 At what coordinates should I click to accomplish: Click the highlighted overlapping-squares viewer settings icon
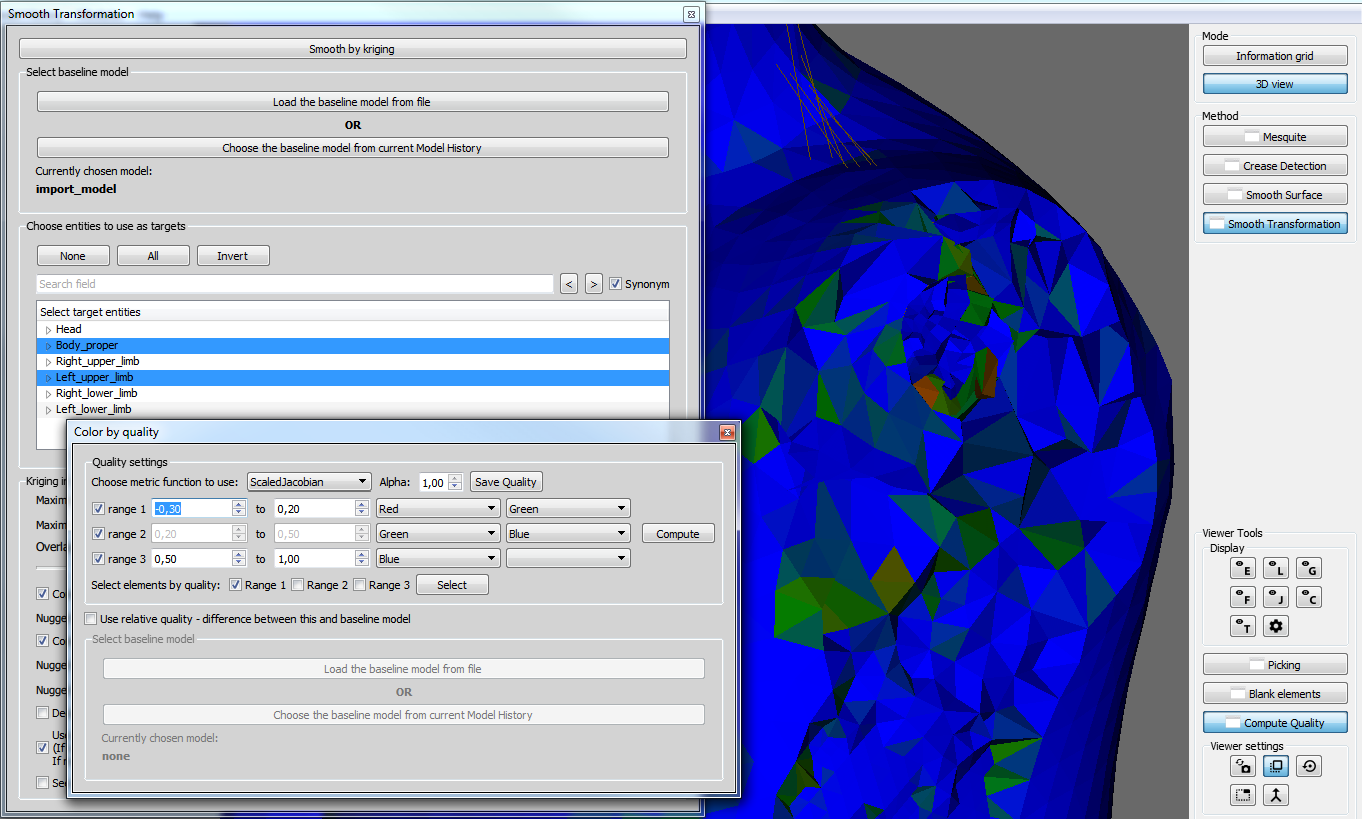[x=1275, y=767]
